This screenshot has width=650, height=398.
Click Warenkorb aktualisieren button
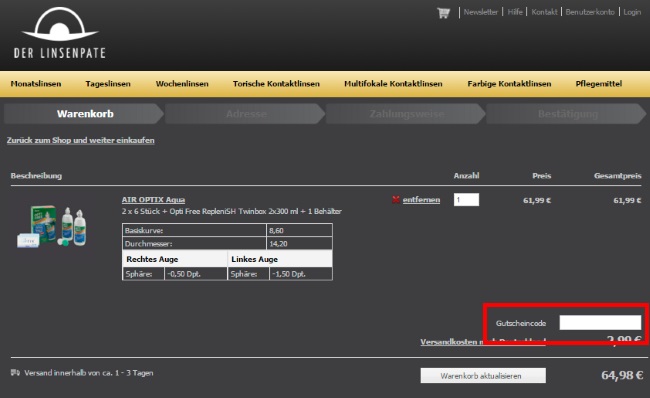click(483, 376)
